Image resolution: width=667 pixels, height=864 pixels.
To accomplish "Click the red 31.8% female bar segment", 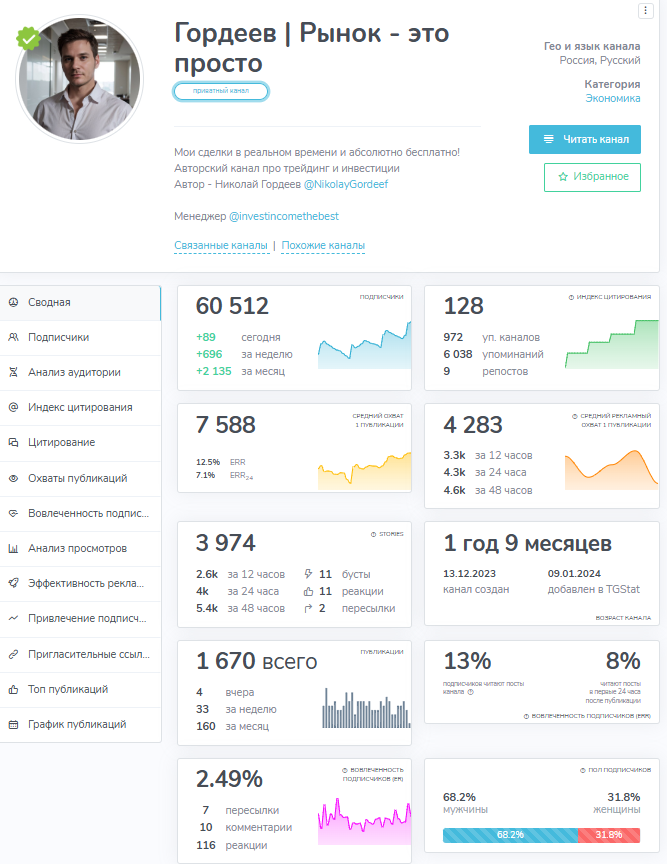I will coord(609,835).
